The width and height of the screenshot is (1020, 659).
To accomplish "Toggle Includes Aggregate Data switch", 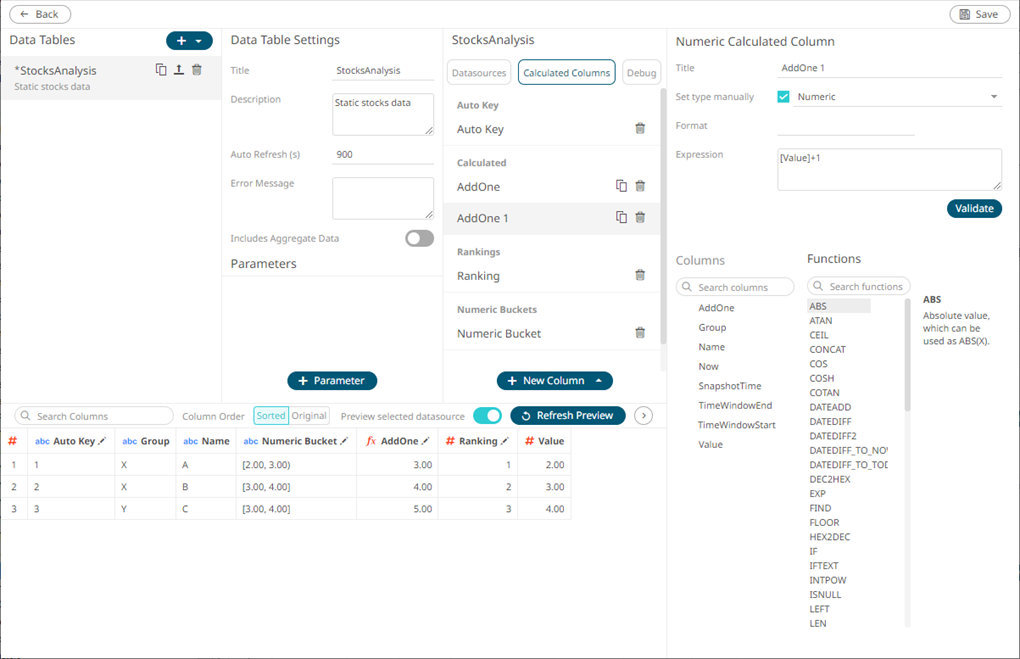I will (x=419, y=239).
